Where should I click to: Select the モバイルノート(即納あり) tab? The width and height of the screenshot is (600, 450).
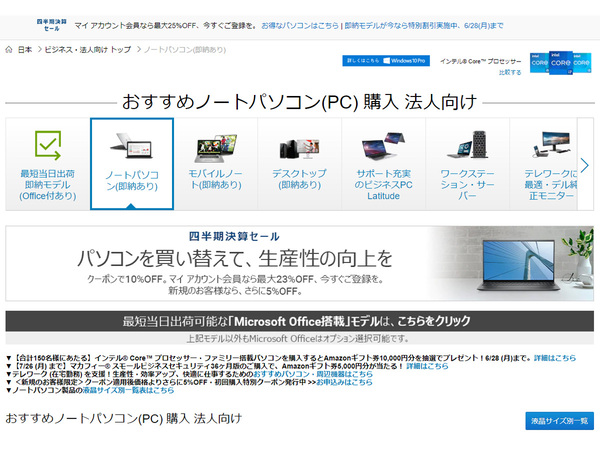point(216,164)
